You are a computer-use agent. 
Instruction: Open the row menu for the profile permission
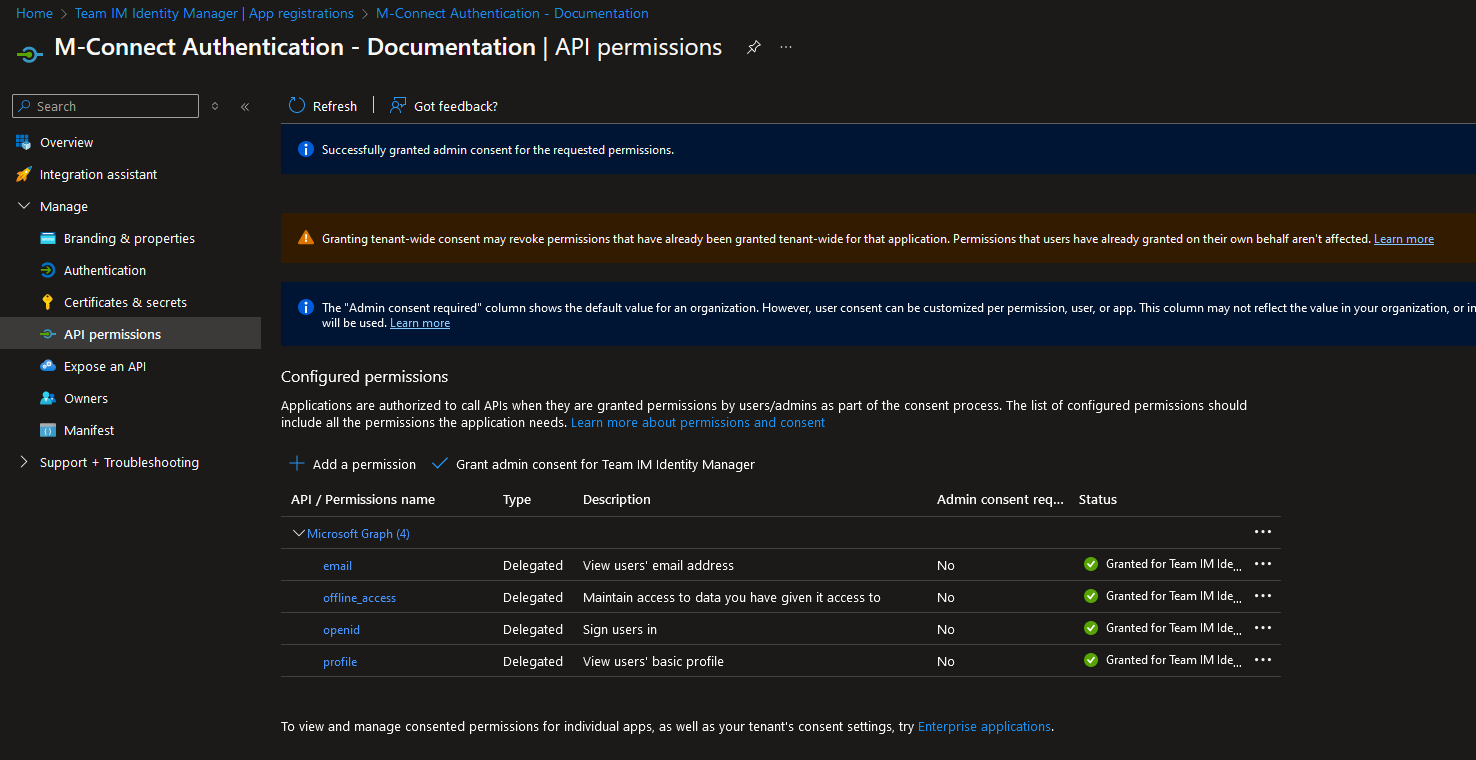pyautogui.click(x=1262, y=659)
